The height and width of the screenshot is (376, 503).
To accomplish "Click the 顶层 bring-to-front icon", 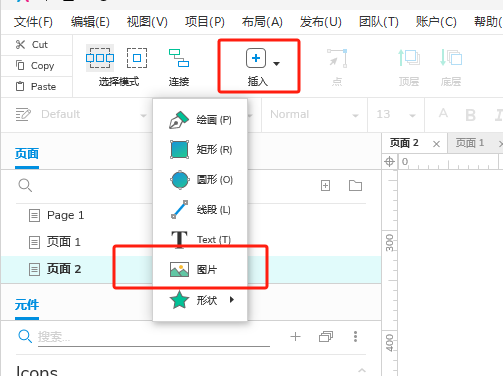I will (409, 58).
